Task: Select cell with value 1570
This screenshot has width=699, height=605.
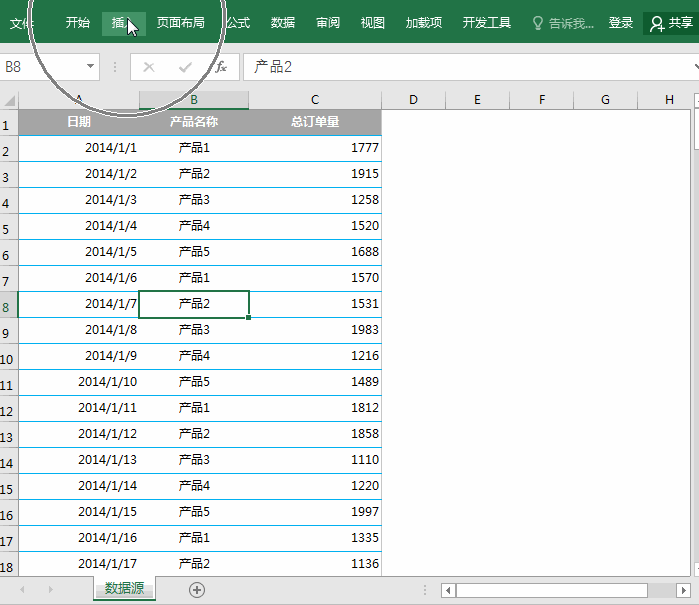Action: pos(315,278)
